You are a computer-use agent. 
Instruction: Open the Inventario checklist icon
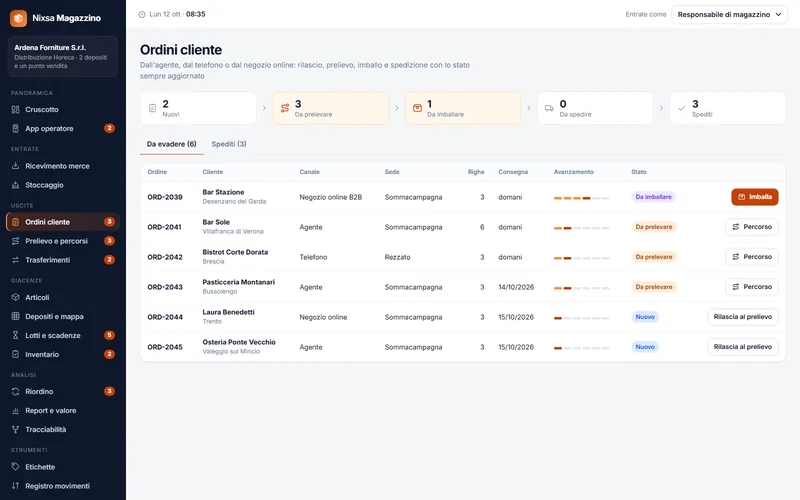(15, 354)
